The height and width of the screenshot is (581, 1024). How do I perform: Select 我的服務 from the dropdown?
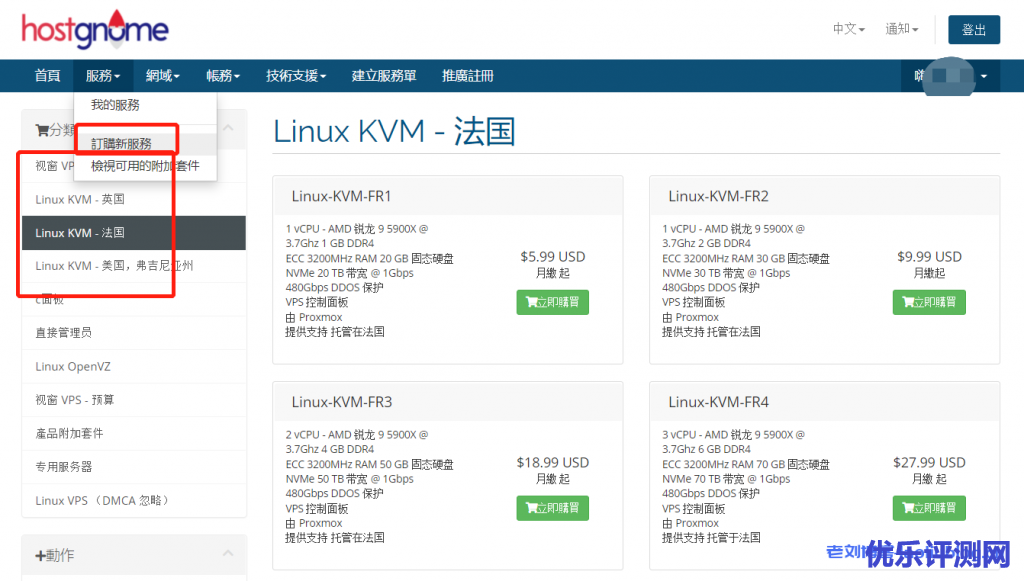[x=115, y=105]
